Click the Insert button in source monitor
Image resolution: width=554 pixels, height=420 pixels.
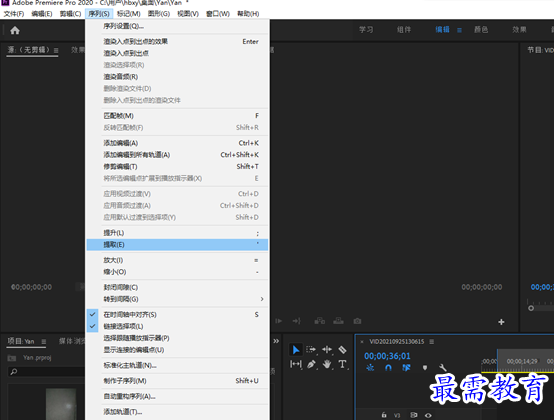(x=319, y=321)
